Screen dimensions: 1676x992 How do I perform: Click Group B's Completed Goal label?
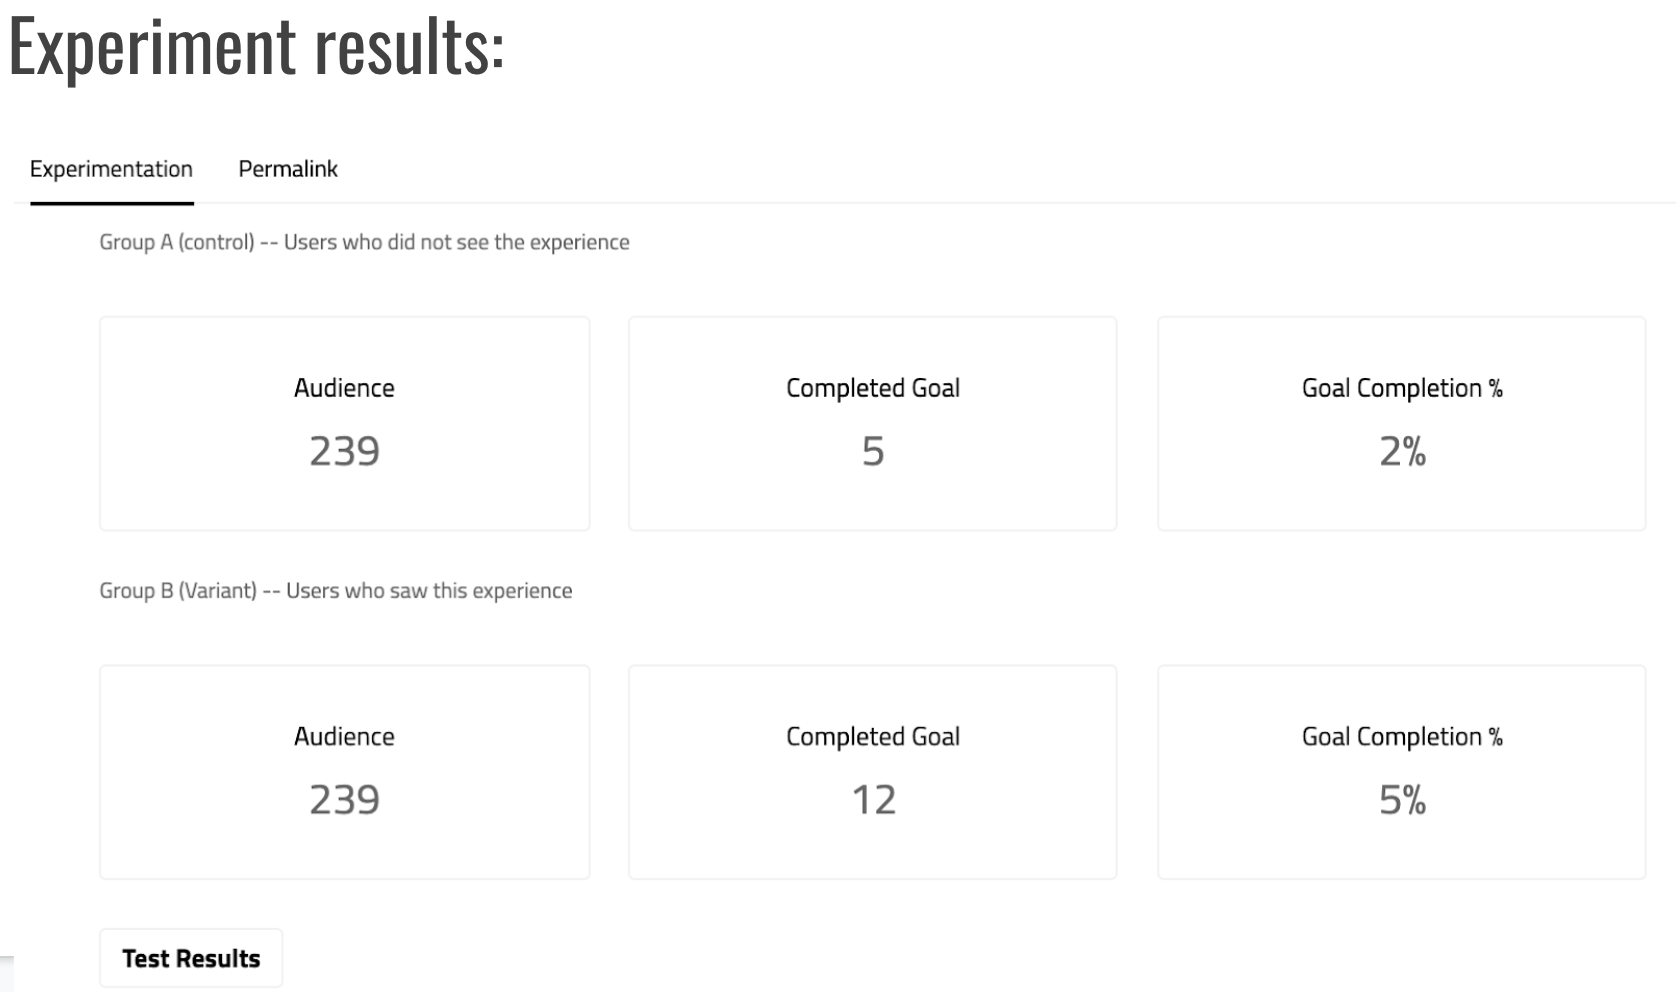pos(873,737)
